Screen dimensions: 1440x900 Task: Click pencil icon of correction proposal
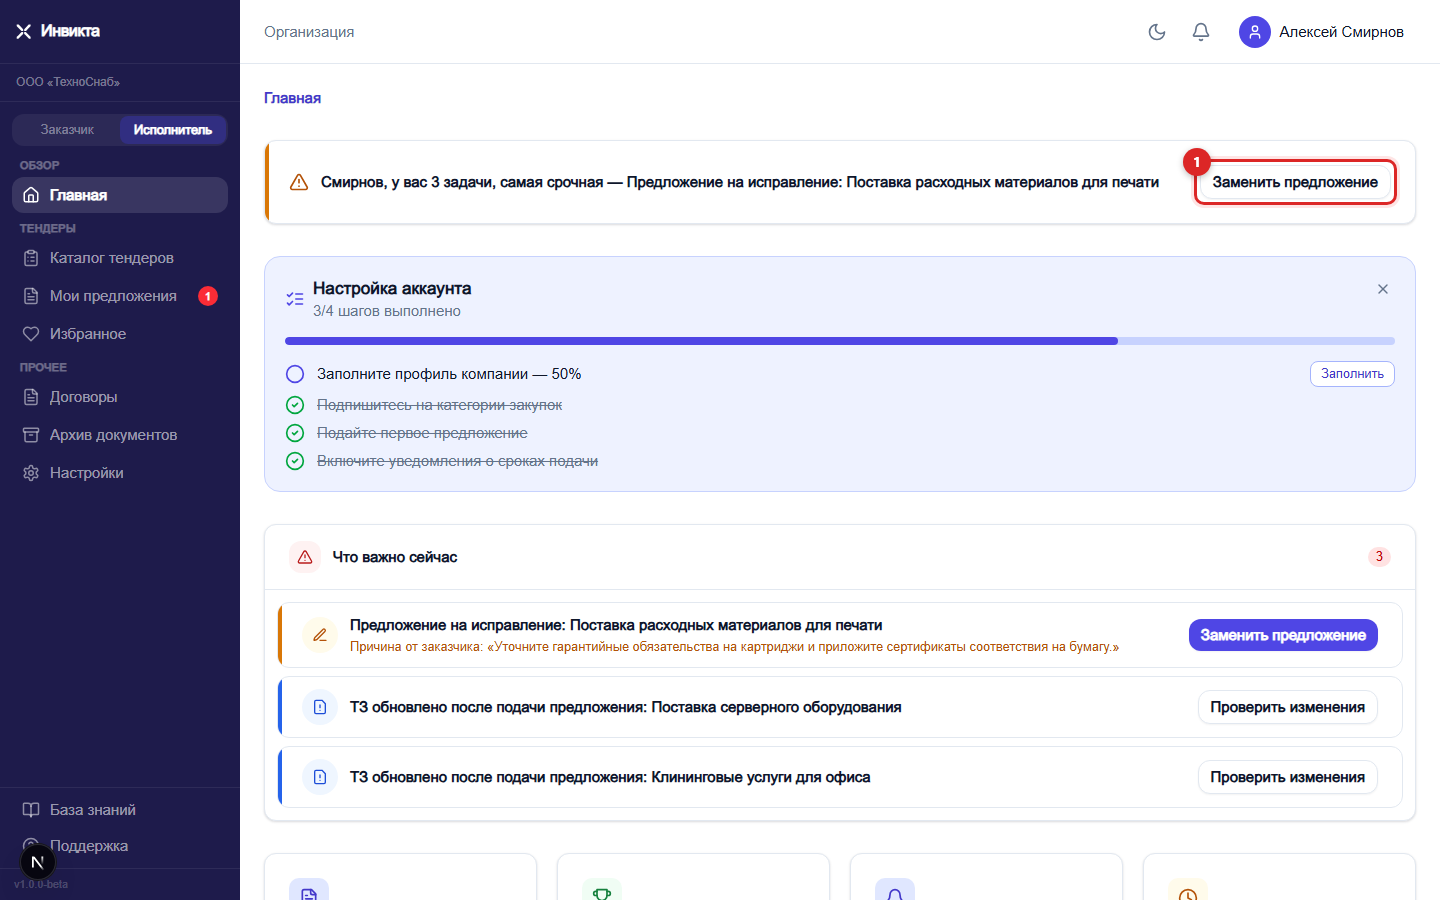[x=320, y=635]
